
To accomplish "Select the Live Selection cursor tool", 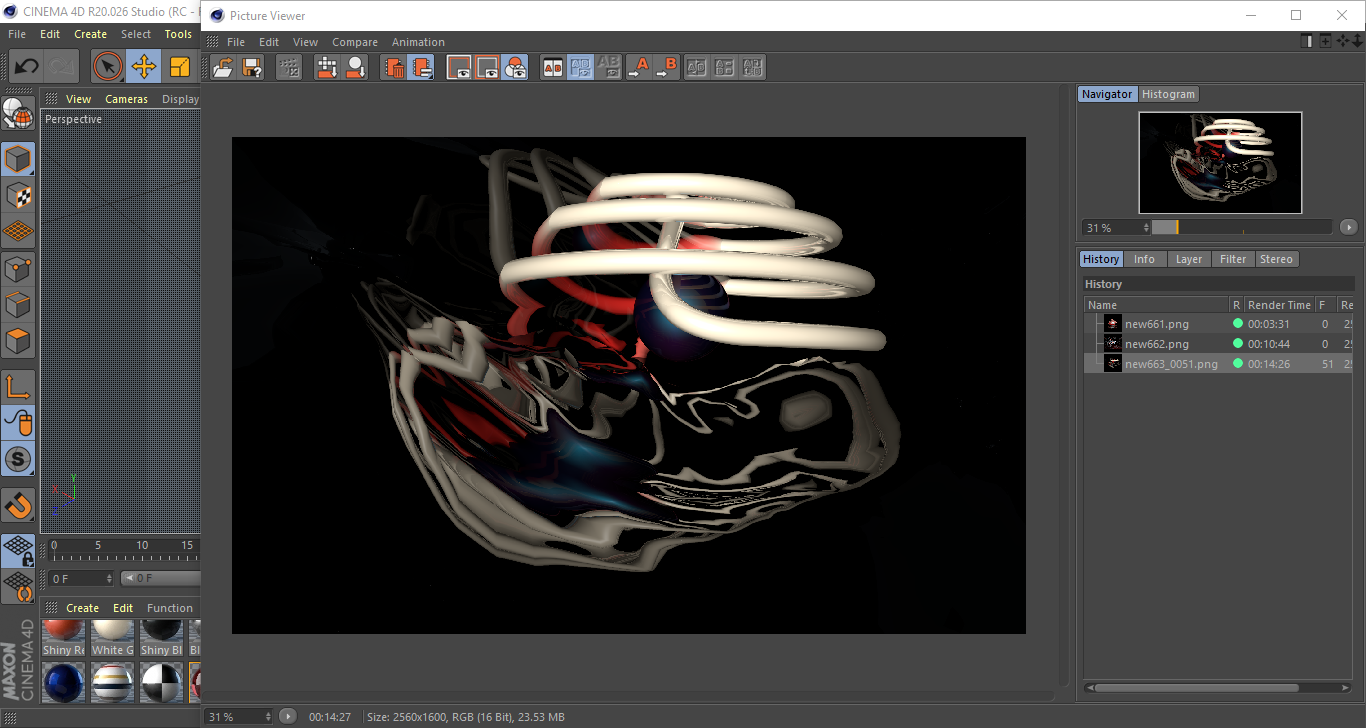I will [x=108, y=67].
